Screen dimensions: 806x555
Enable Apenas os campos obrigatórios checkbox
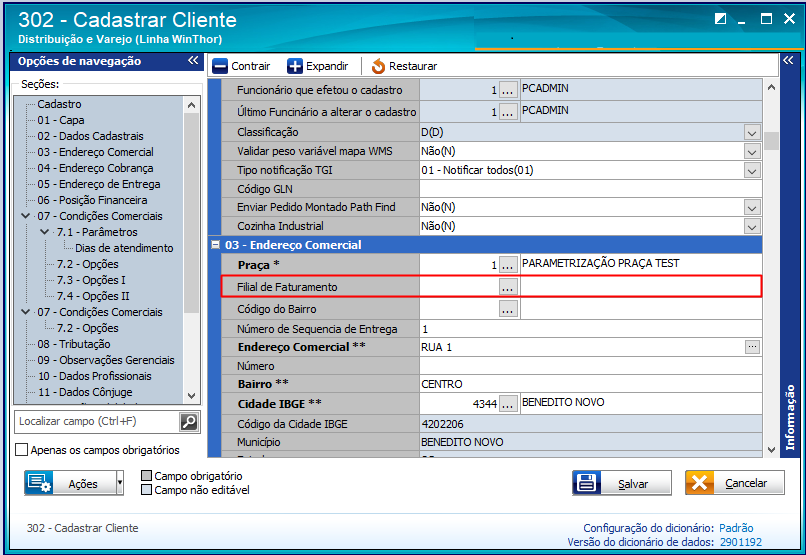(22, 450)
